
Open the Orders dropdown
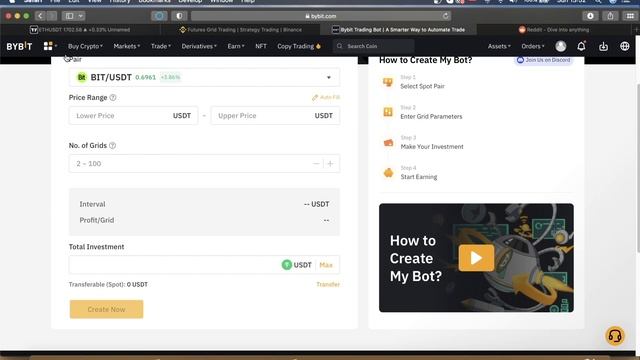(x=533, y=46)
